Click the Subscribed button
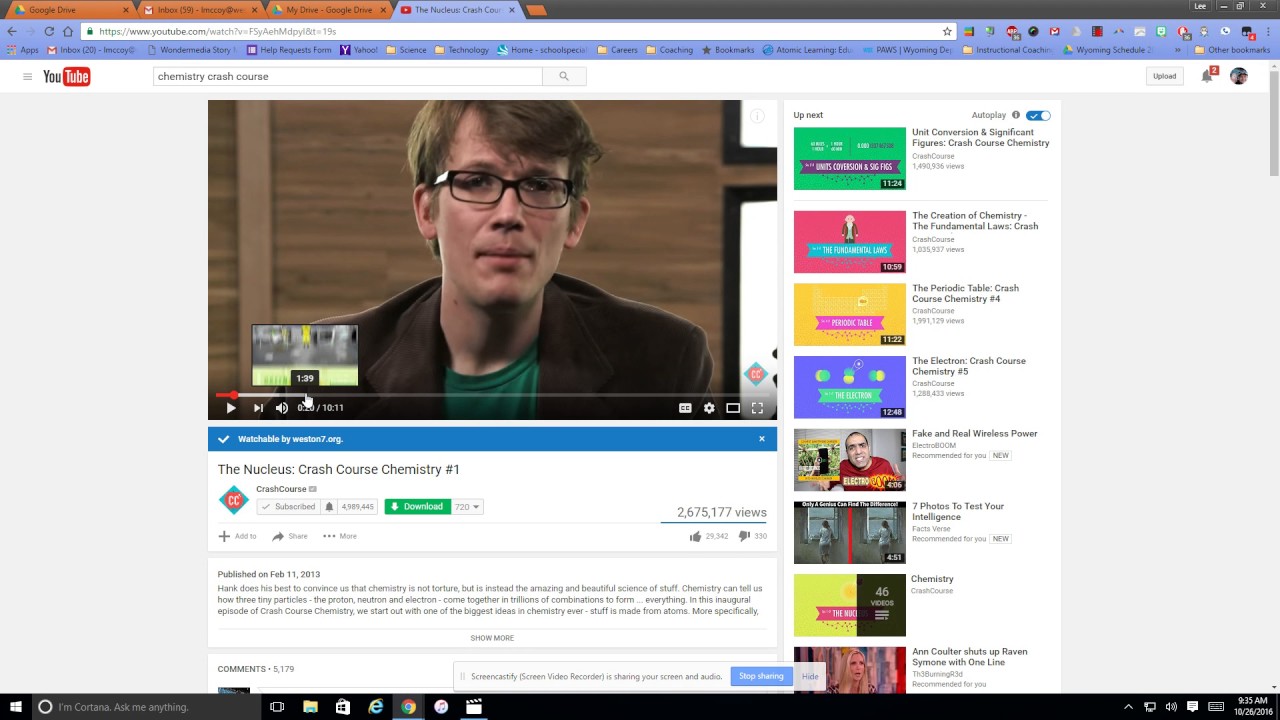 (x=288, y=507)
